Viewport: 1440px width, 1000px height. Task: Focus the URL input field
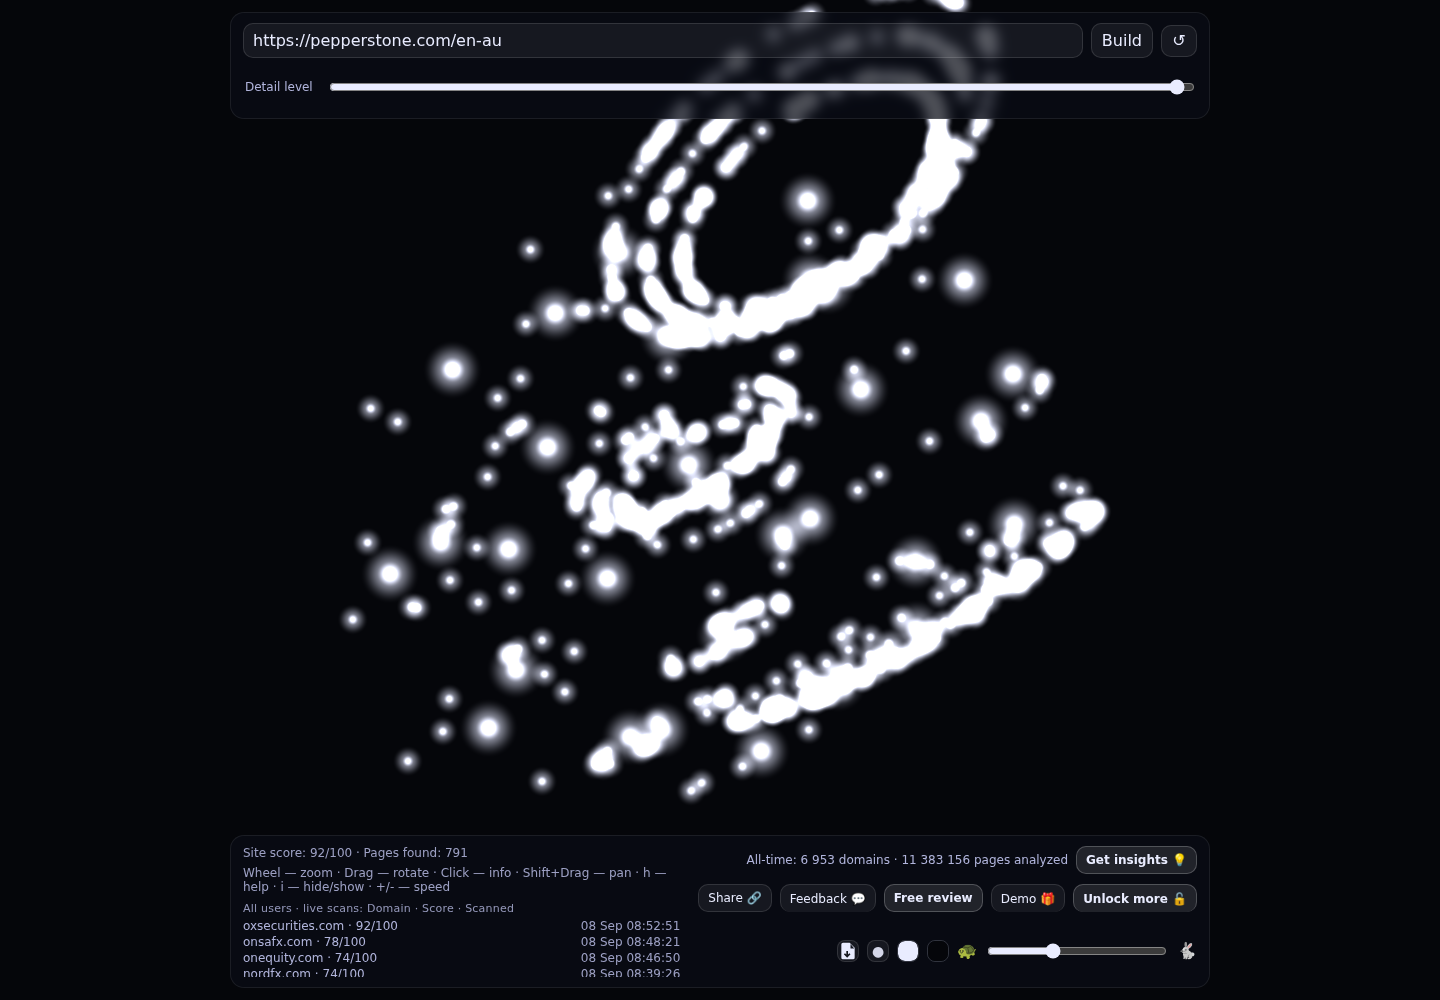coord(663,41)
